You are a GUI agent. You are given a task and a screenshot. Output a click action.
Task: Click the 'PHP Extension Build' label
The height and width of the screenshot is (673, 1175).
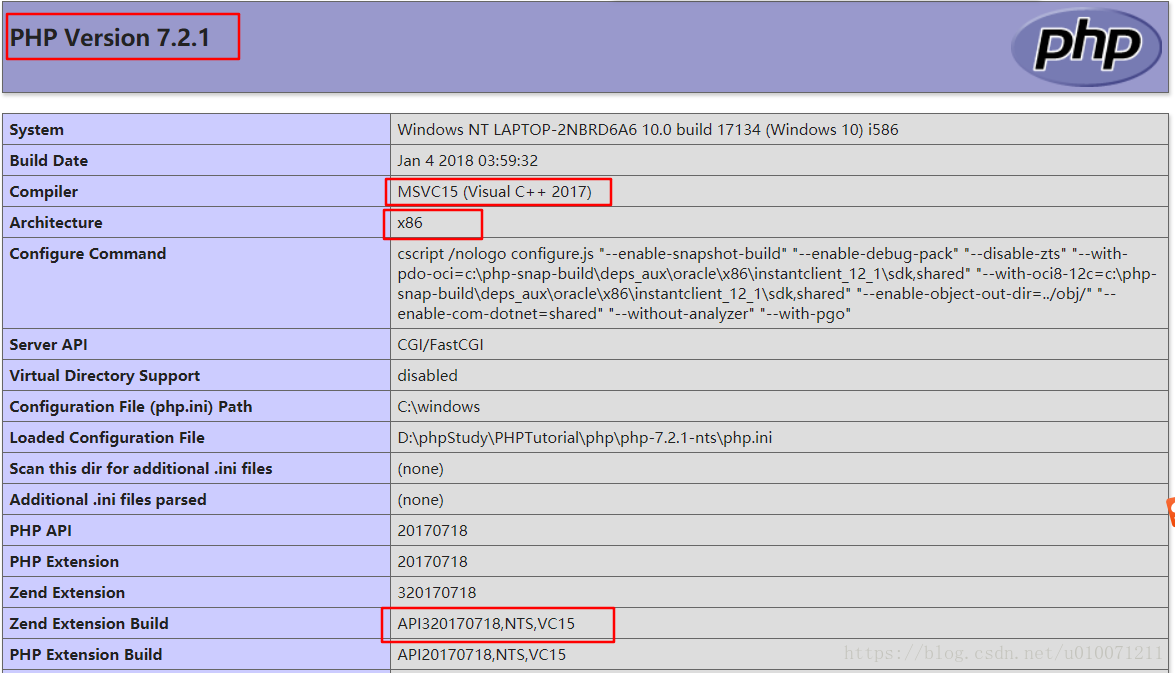[86, 654]
